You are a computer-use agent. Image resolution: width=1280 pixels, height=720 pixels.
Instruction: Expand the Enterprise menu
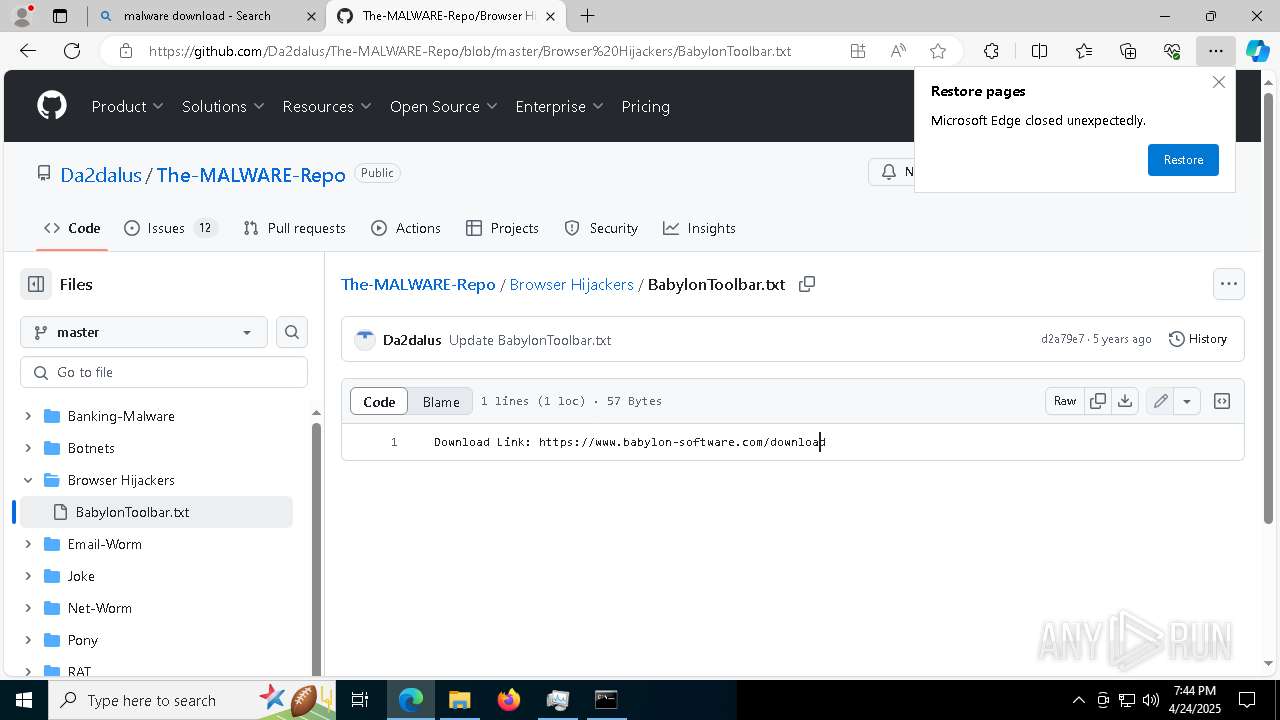(560, 106)
